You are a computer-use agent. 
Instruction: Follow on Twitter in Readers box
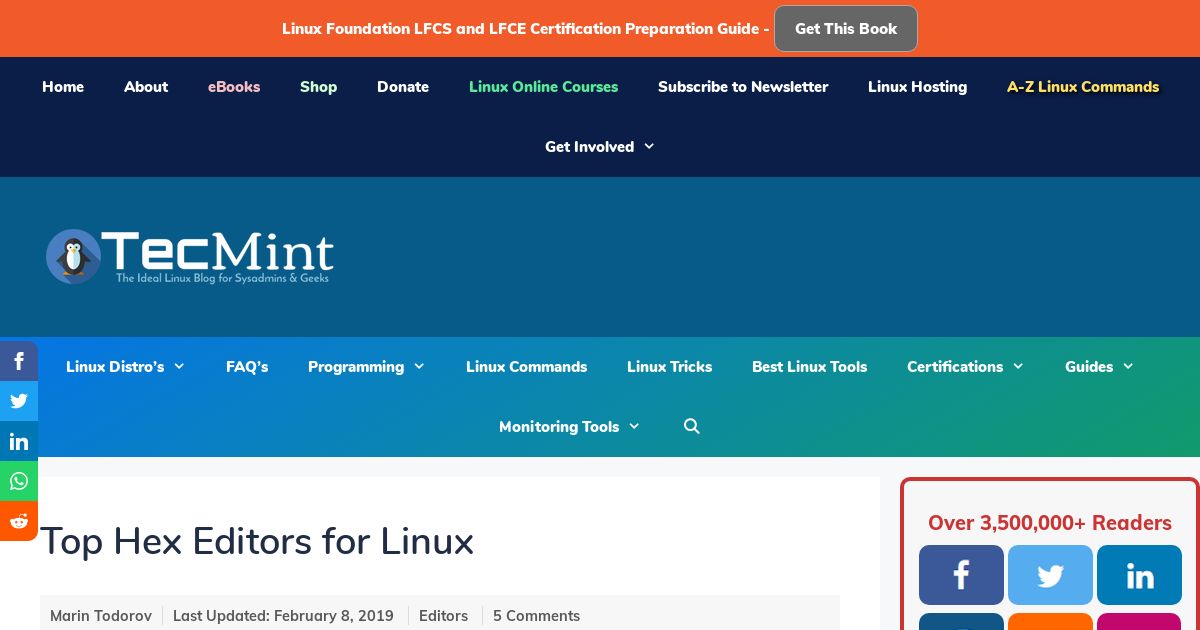(x=1050, y=575)
